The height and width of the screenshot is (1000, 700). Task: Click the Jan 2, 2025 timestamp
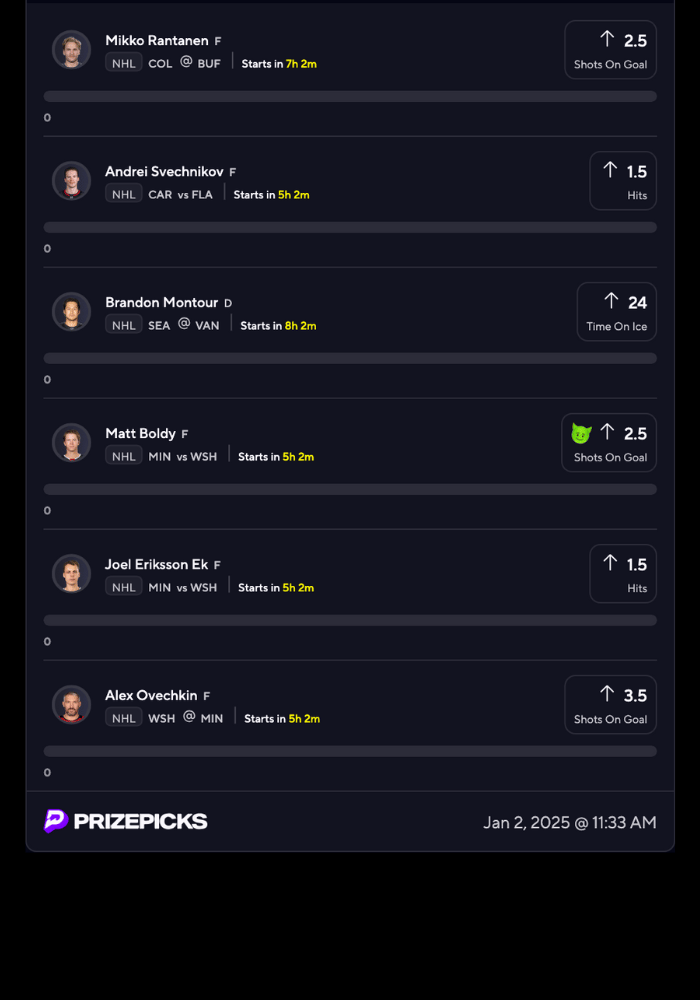tap(570, 822)
